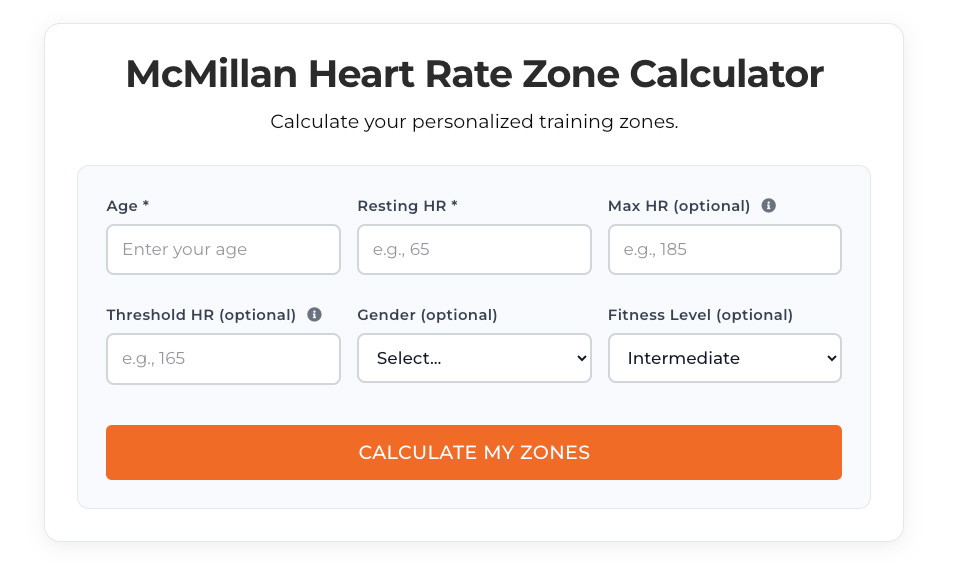Click the subtitle about personalized training zones
This screenshot has height=585, width=955.
(474, 121)
